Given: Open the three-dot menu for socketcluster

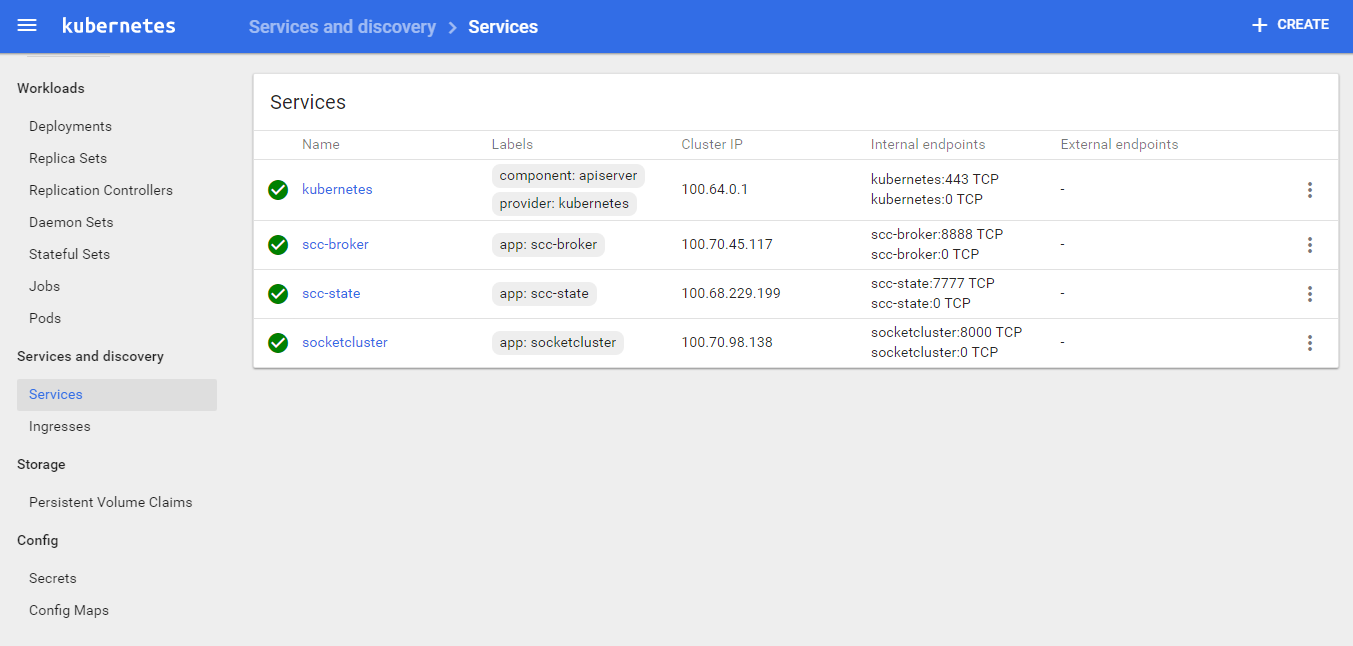Looking at the screenshot, I should (x=1309, y=343).
